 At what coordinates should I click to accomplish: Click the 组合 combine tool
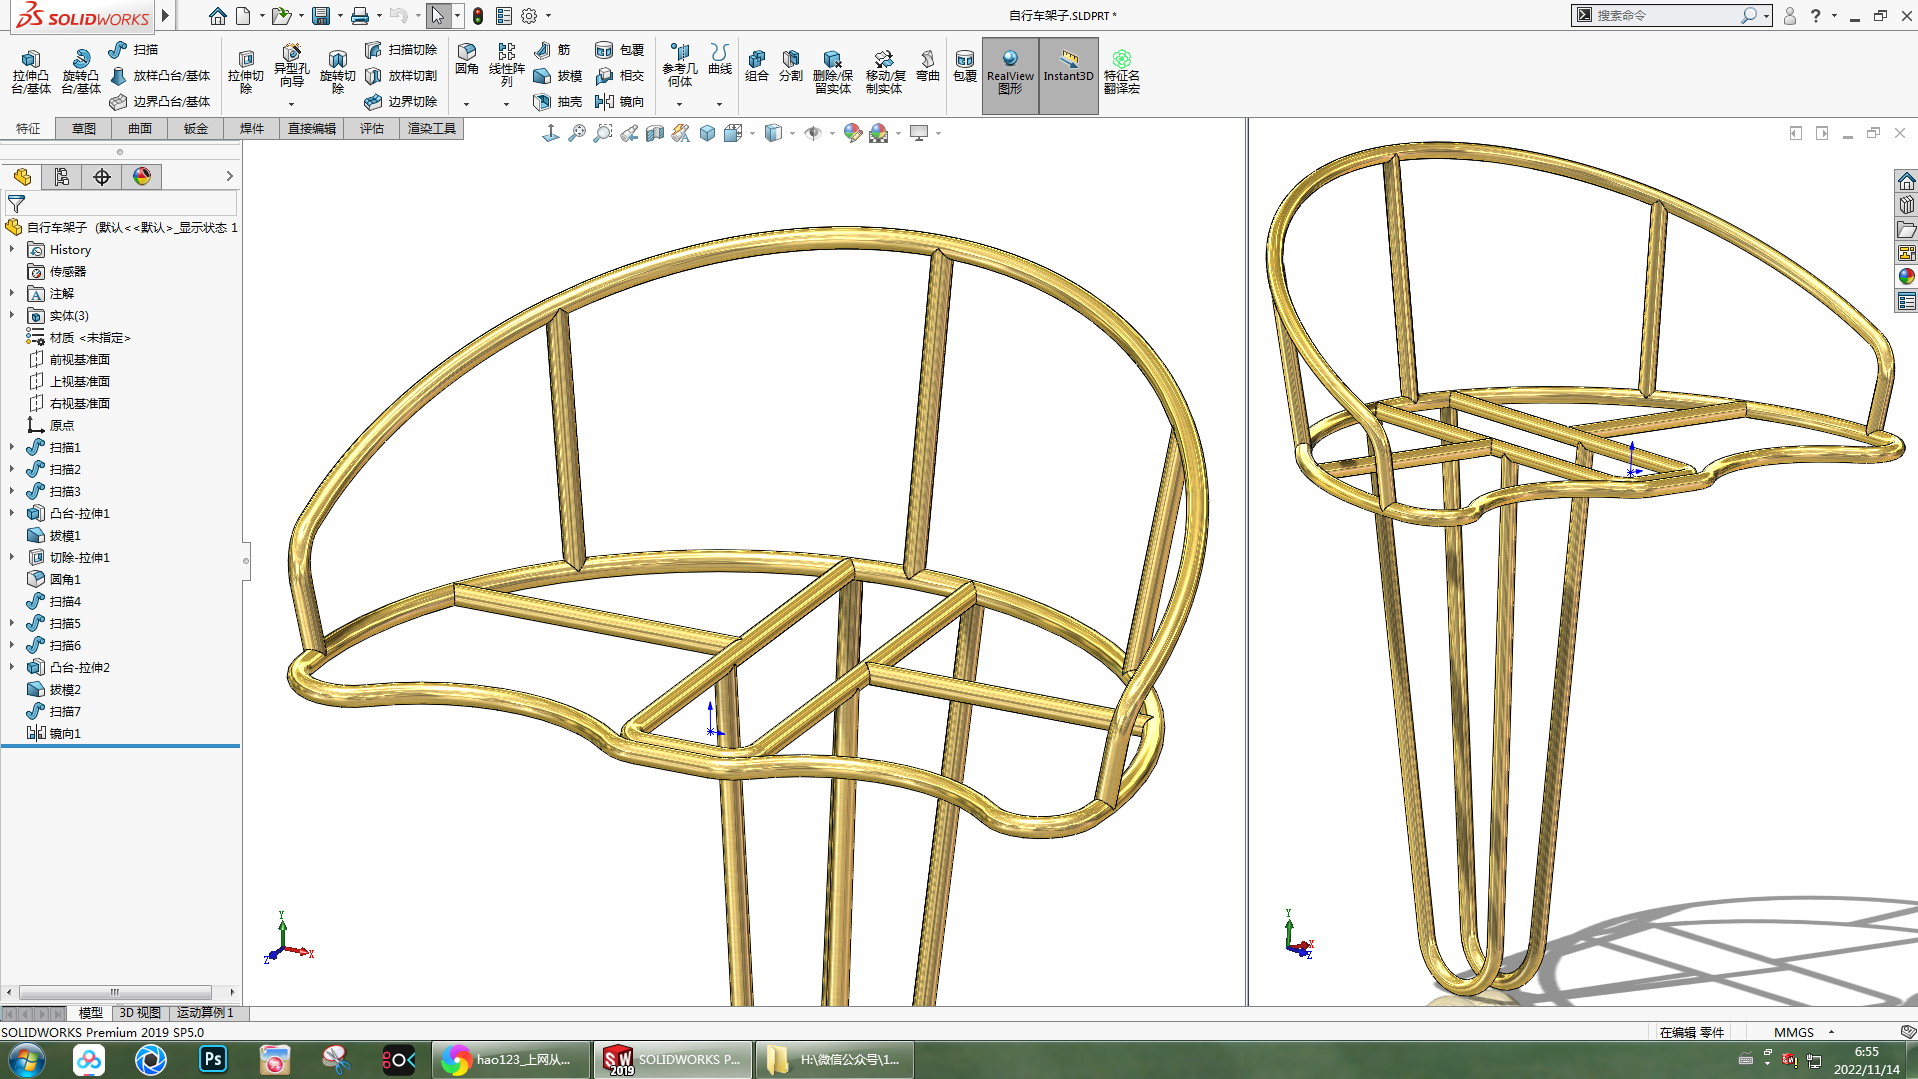757,66
